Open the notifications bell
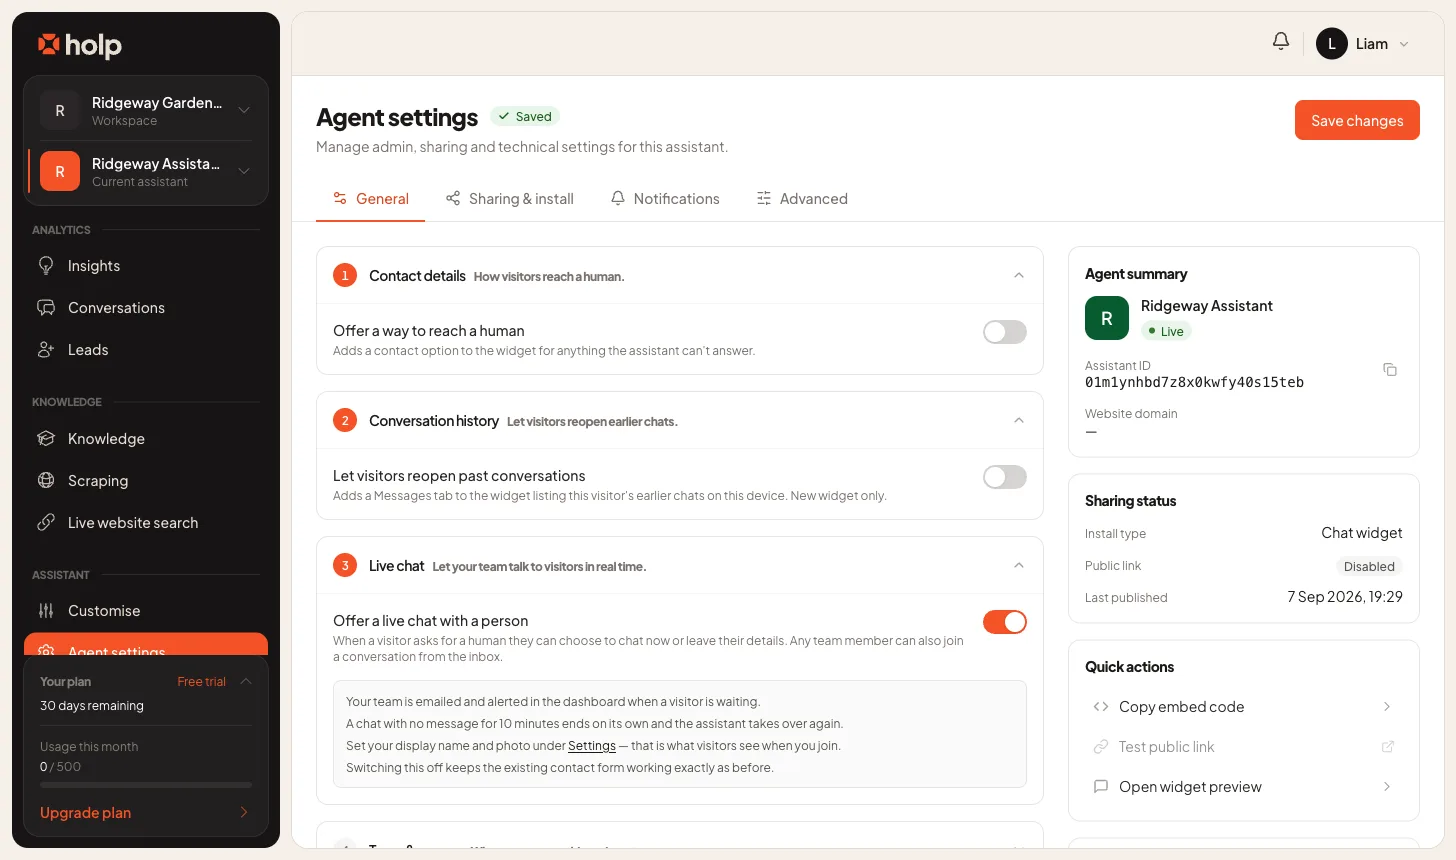Viewport: 1456px width, 860px height. coord(1281,41)
